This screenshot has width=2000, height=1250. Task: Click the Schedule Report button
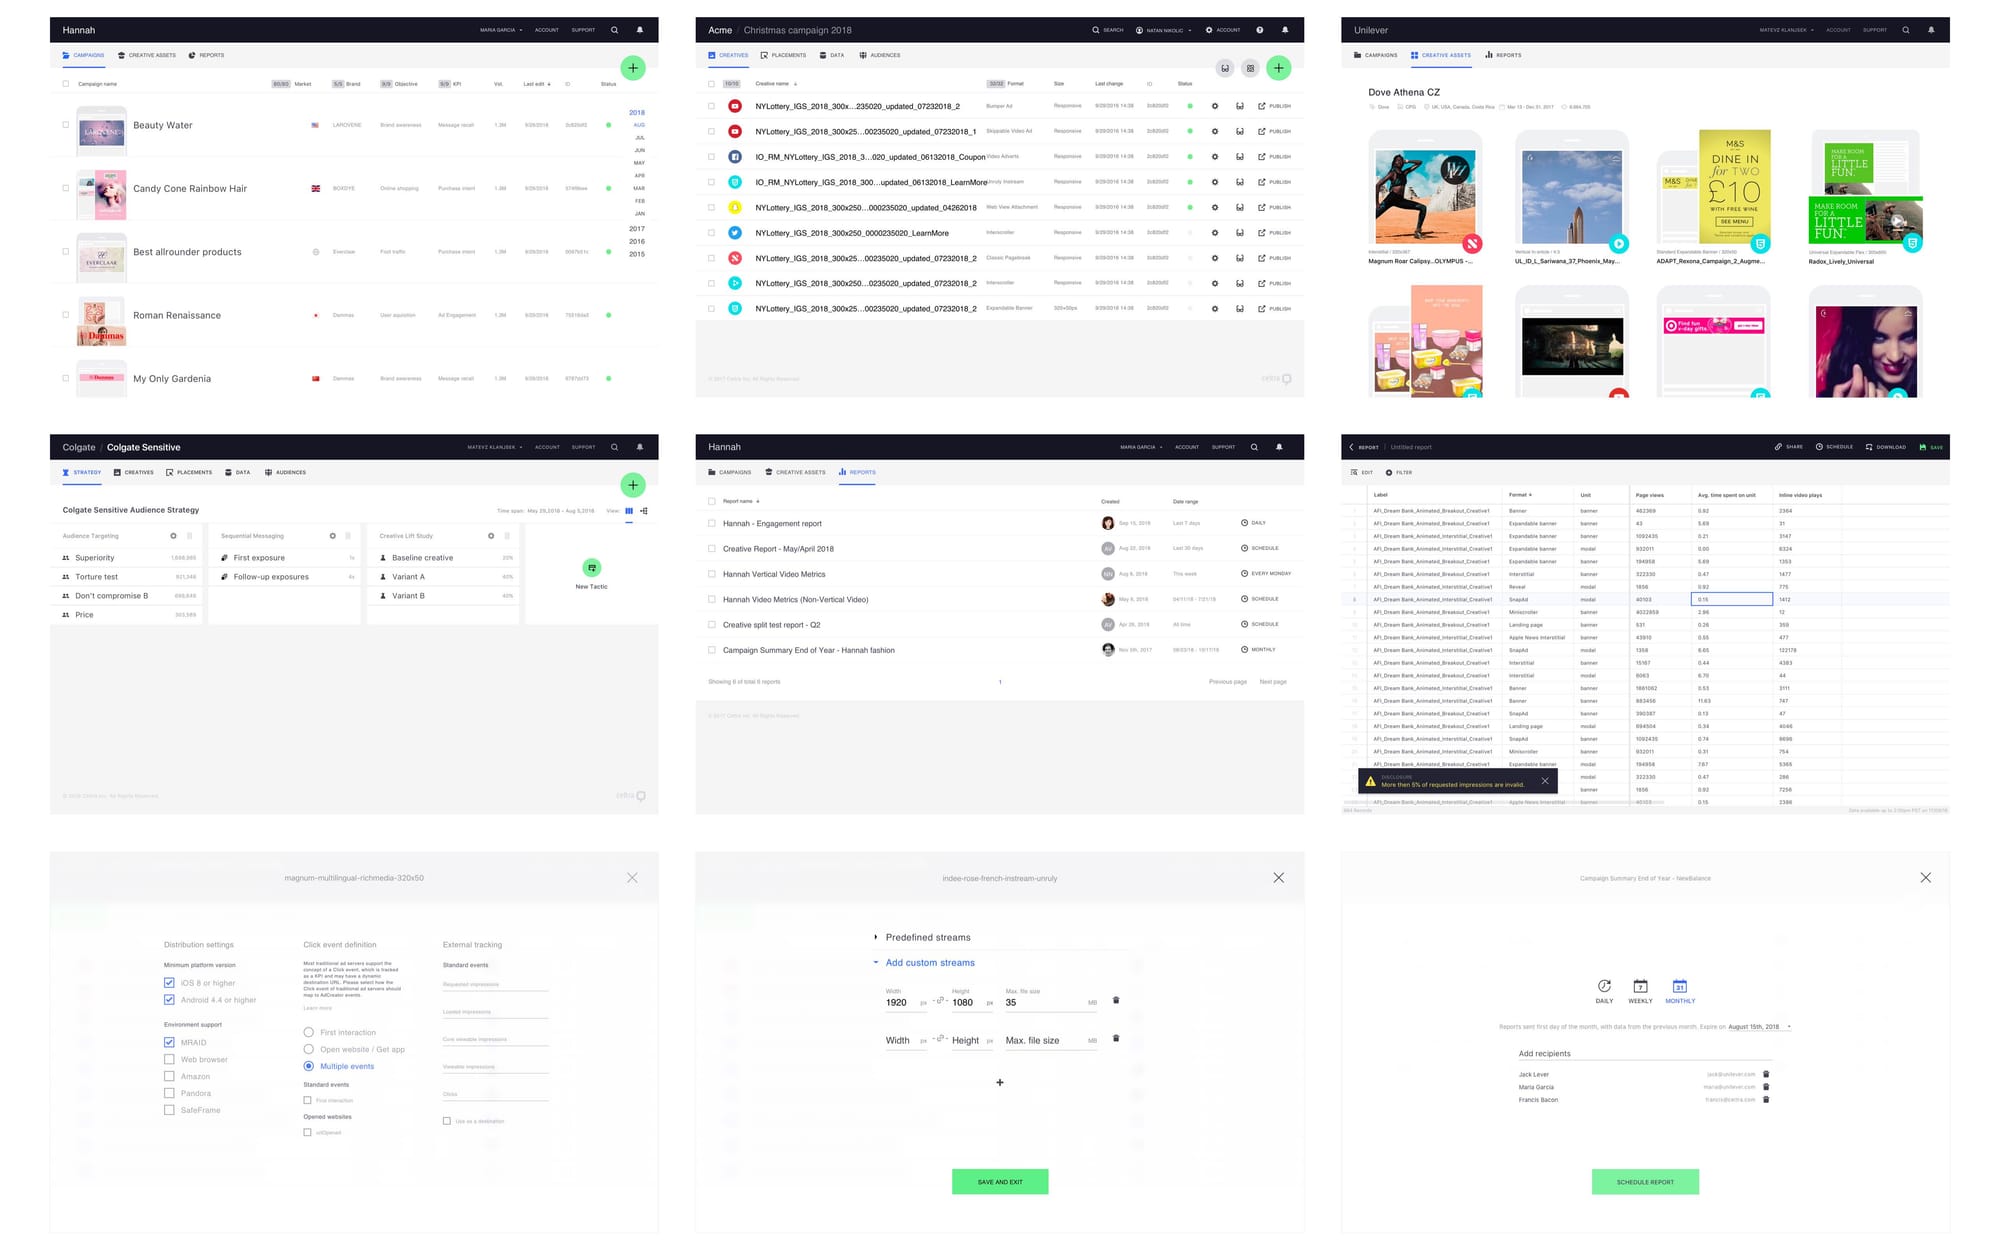(1645, 1182)
